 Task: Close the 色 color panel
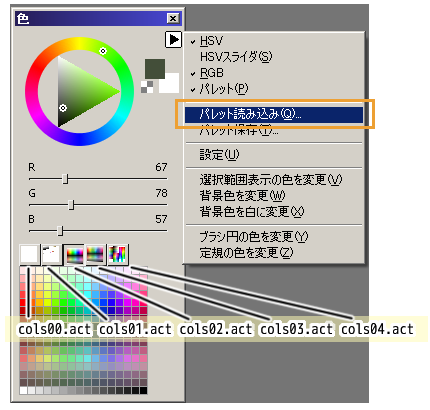click(173, 18)
